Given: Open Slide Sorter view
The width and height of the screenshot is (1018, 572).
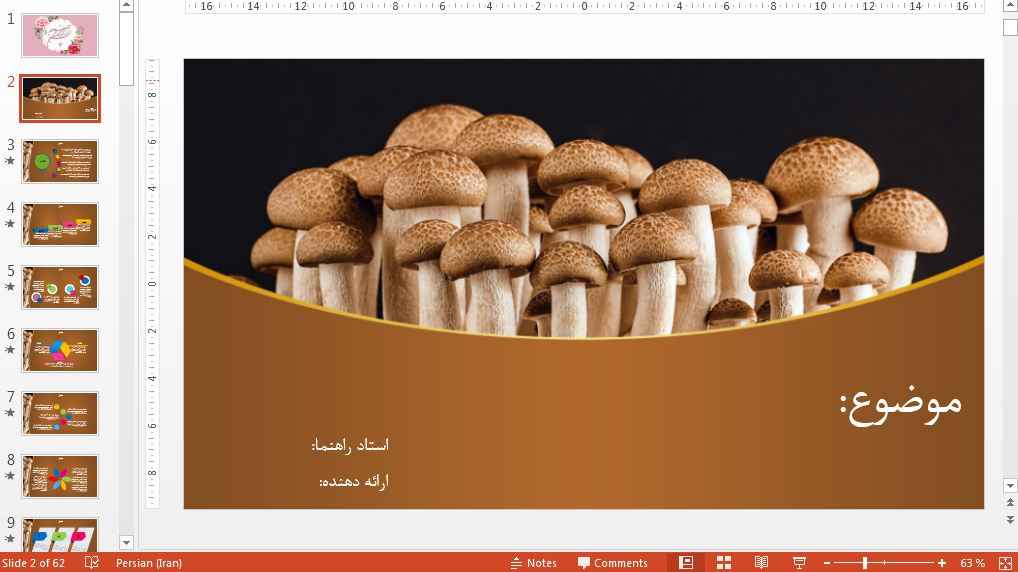Looking at the screenshot, I should (x=724, y=563).
